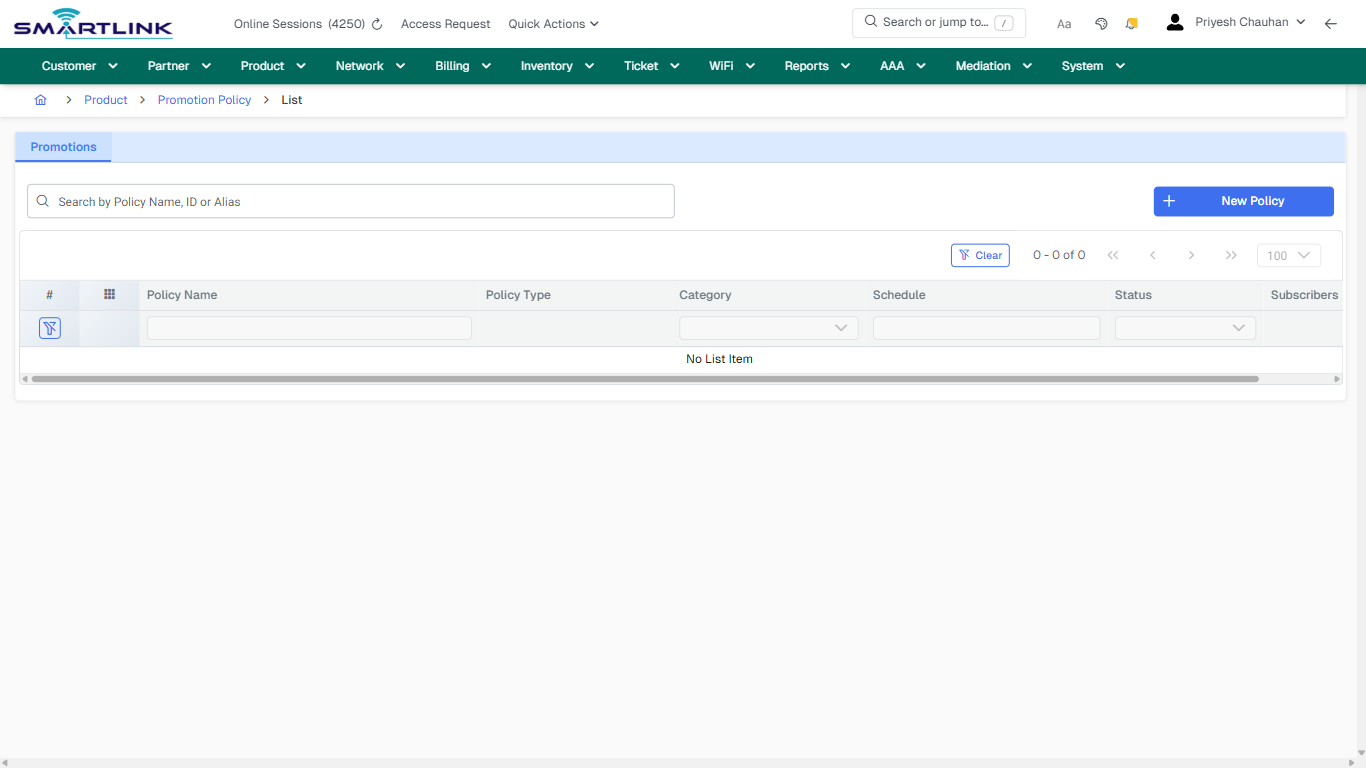Click the back arrow in the header
This screenshot has width=1366, height=768.
pos(1331,22)
